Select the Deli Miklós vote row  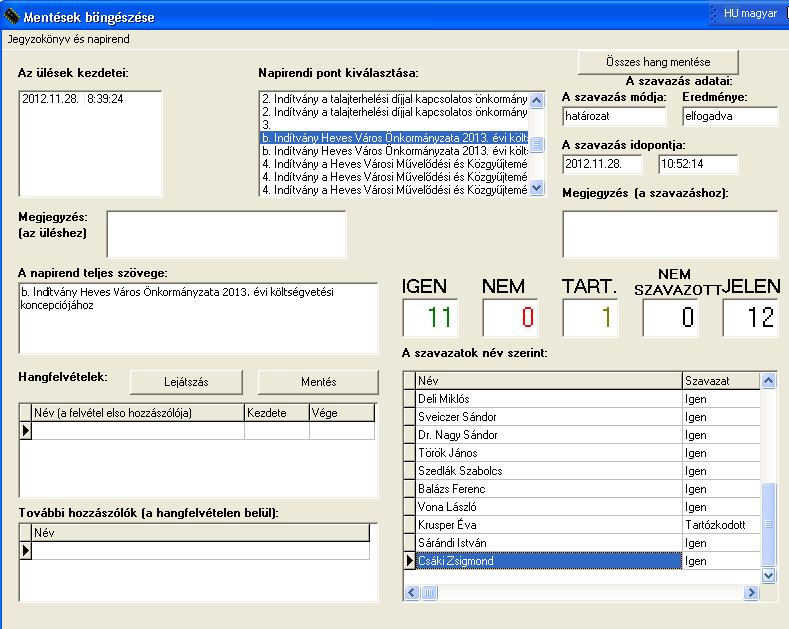(582, 399)
